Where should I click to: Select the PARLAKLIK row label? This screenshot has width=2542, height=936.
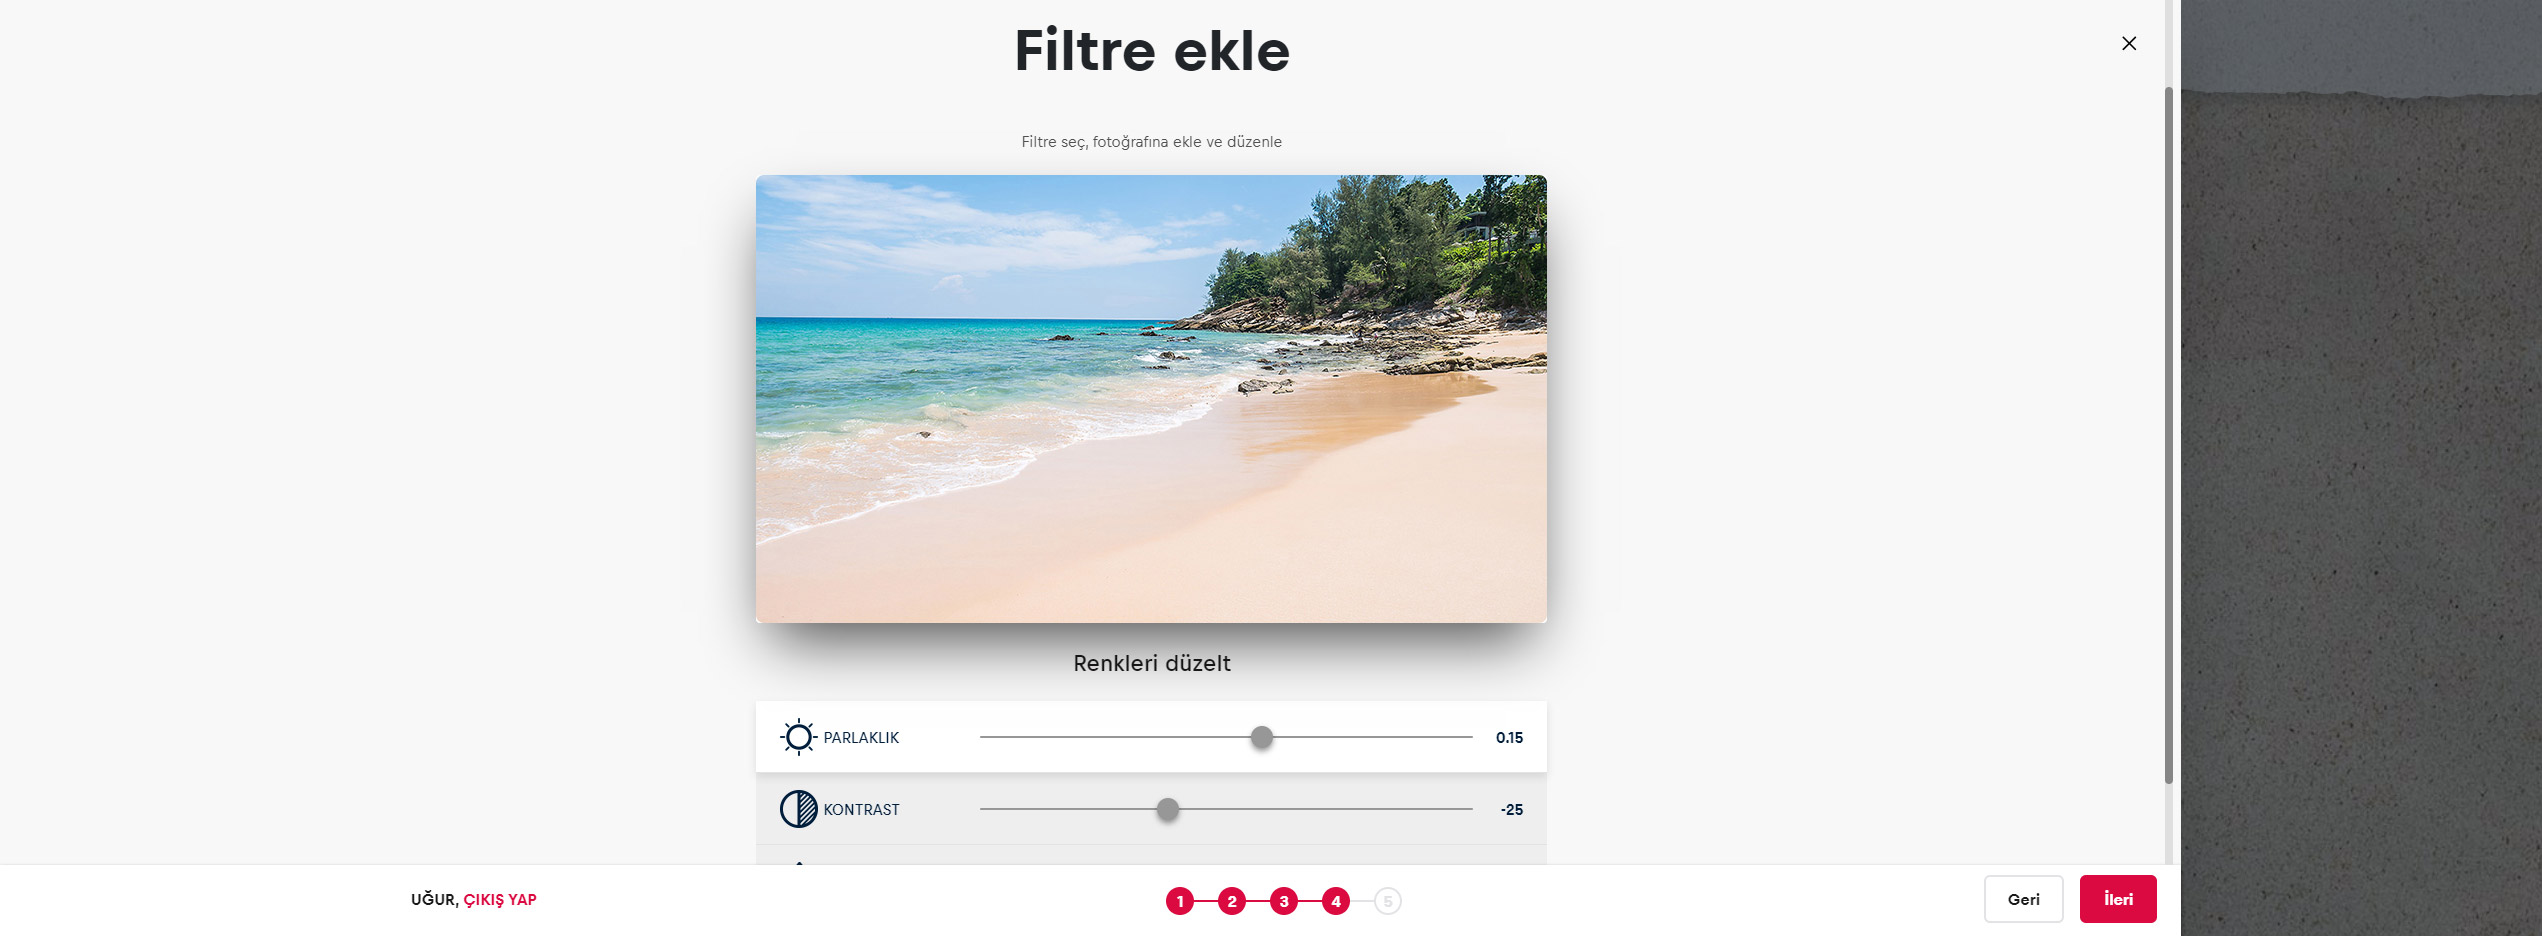click(x=861, y=737)
